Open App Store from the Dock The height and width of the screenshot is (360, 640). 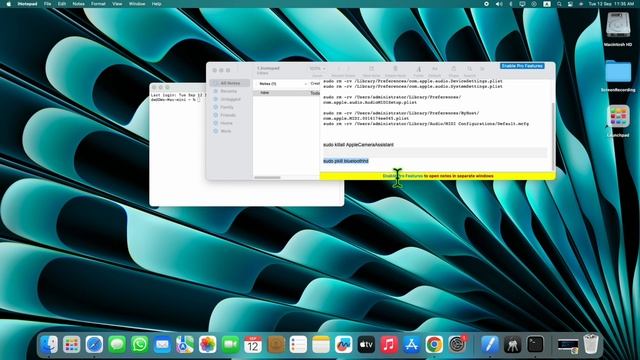pos(411,344)
